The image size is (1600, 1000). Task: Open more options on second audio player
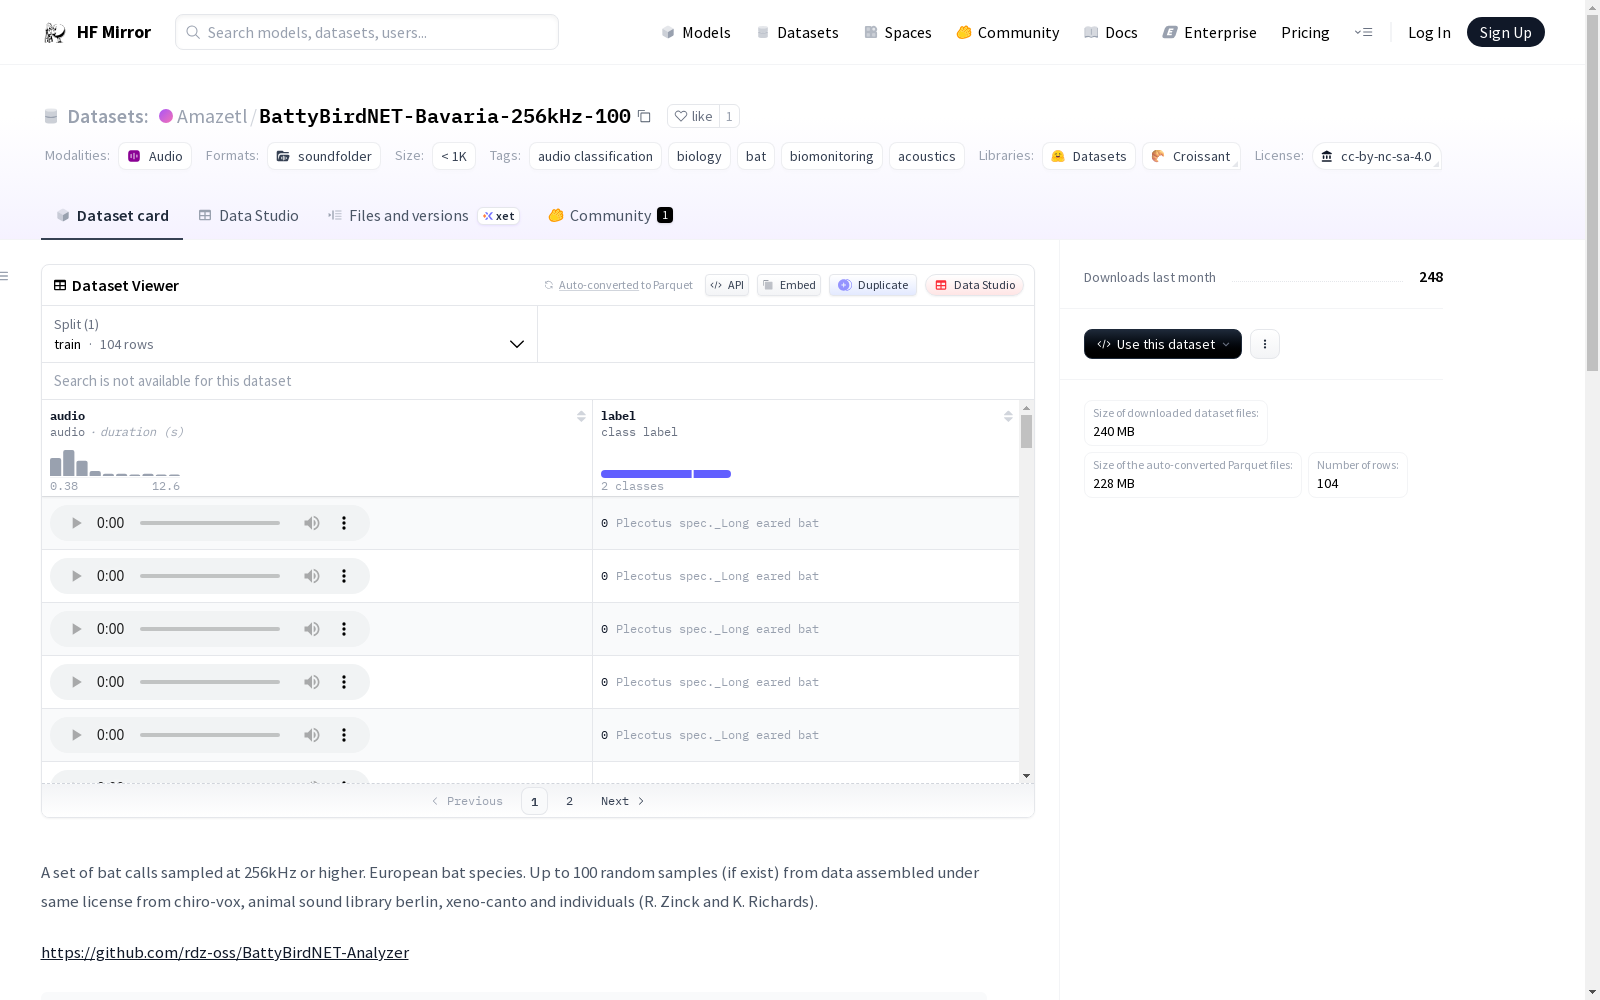click(x=344, y=576)
